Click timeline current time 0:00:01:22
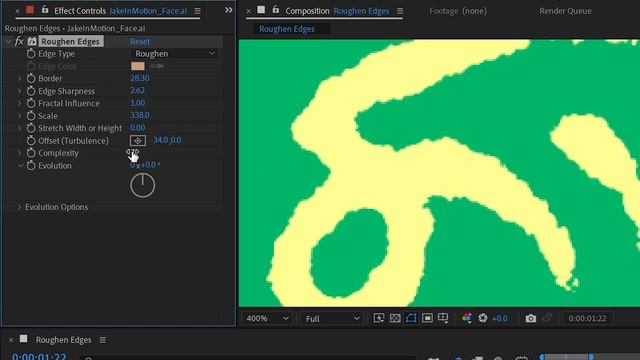The image size is (640, 360). [x=39, y=356]
